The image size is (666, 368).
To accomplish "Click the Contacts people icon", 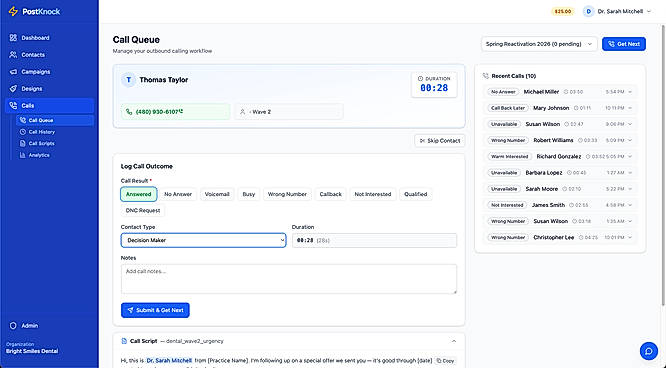I will [x=13, y=55].
